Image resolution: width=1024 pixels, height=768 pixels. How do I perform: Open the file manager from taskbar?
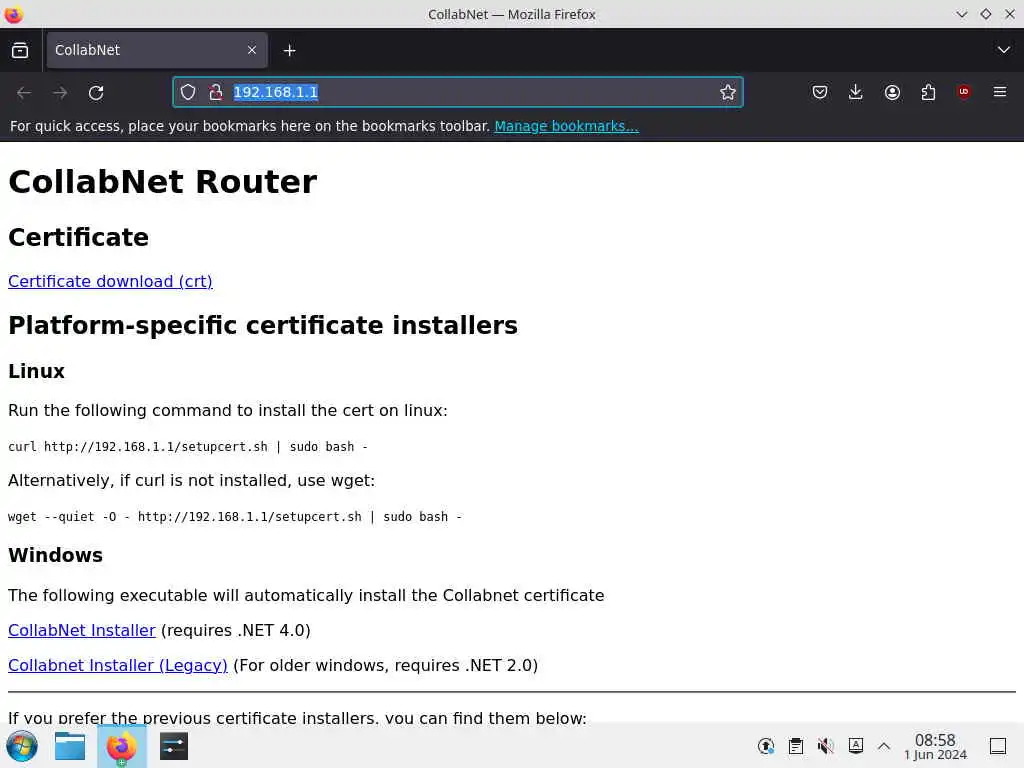70,746
